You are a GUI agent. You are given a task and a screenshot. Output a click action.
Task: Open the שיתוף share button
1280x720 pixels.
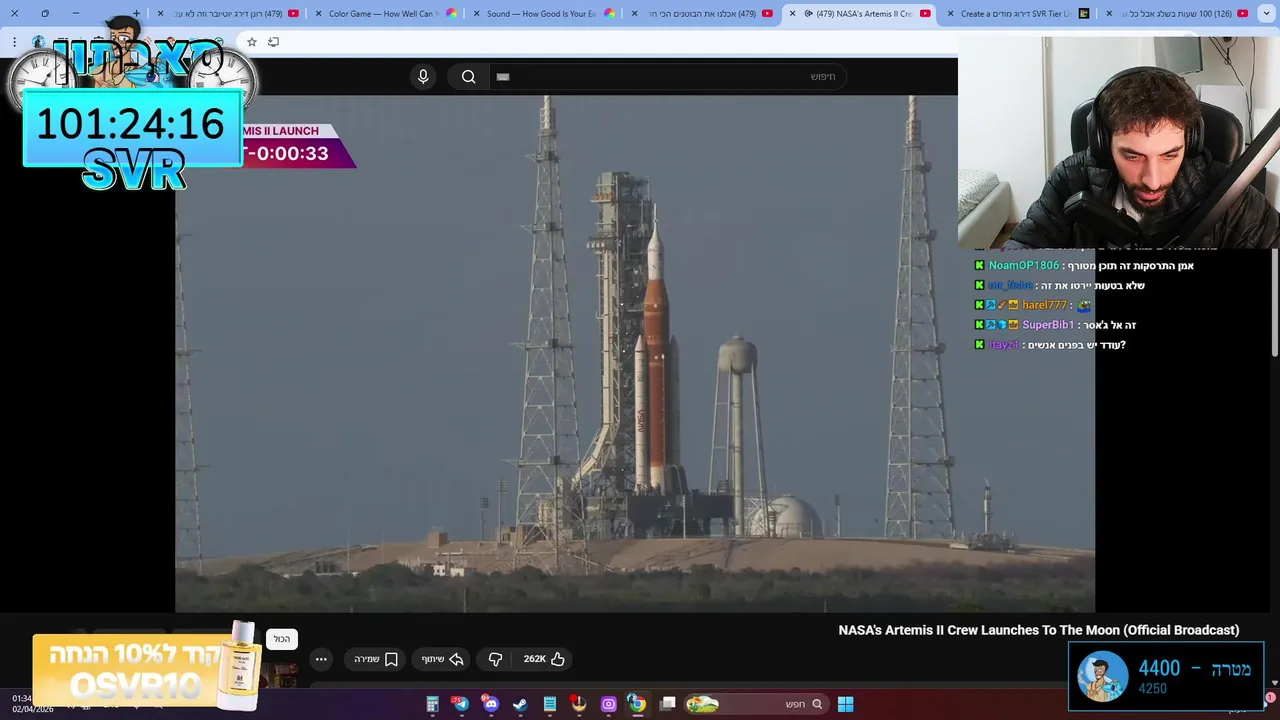click(442, 659)
